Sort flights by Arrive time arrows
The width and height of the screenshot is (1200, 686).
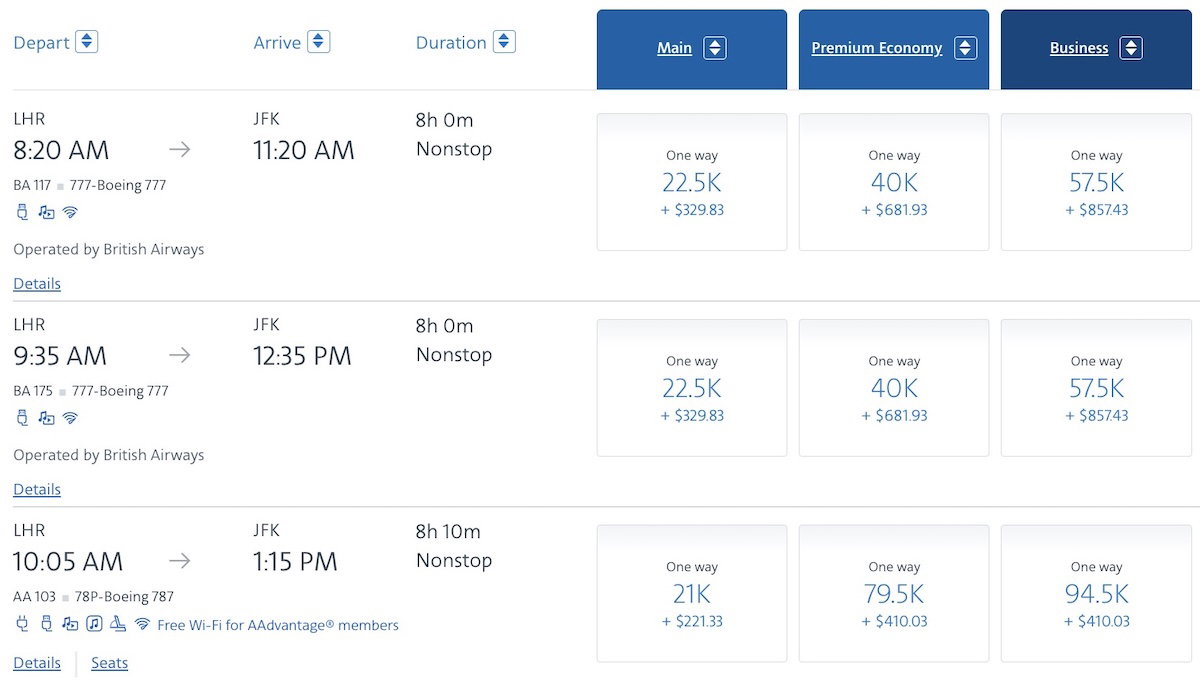pos(318,42)
